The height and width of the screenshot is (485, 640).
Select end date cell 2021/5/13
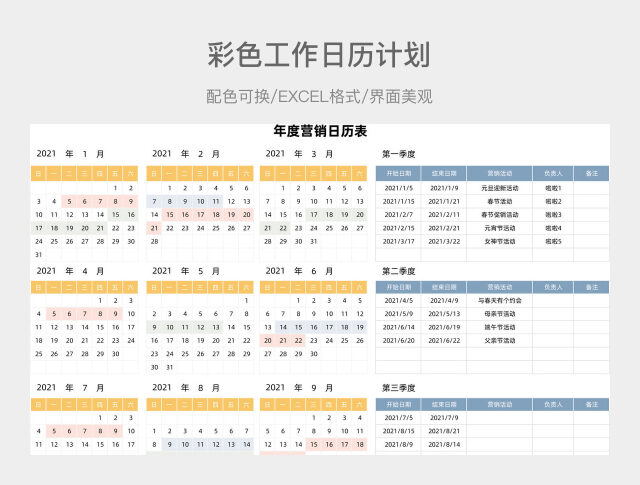point(444,314)
